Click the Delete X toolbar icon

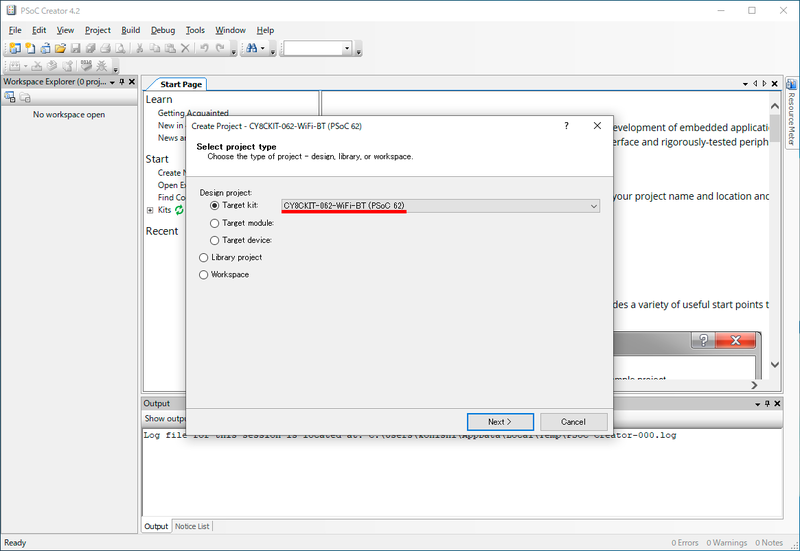point(185,48)
